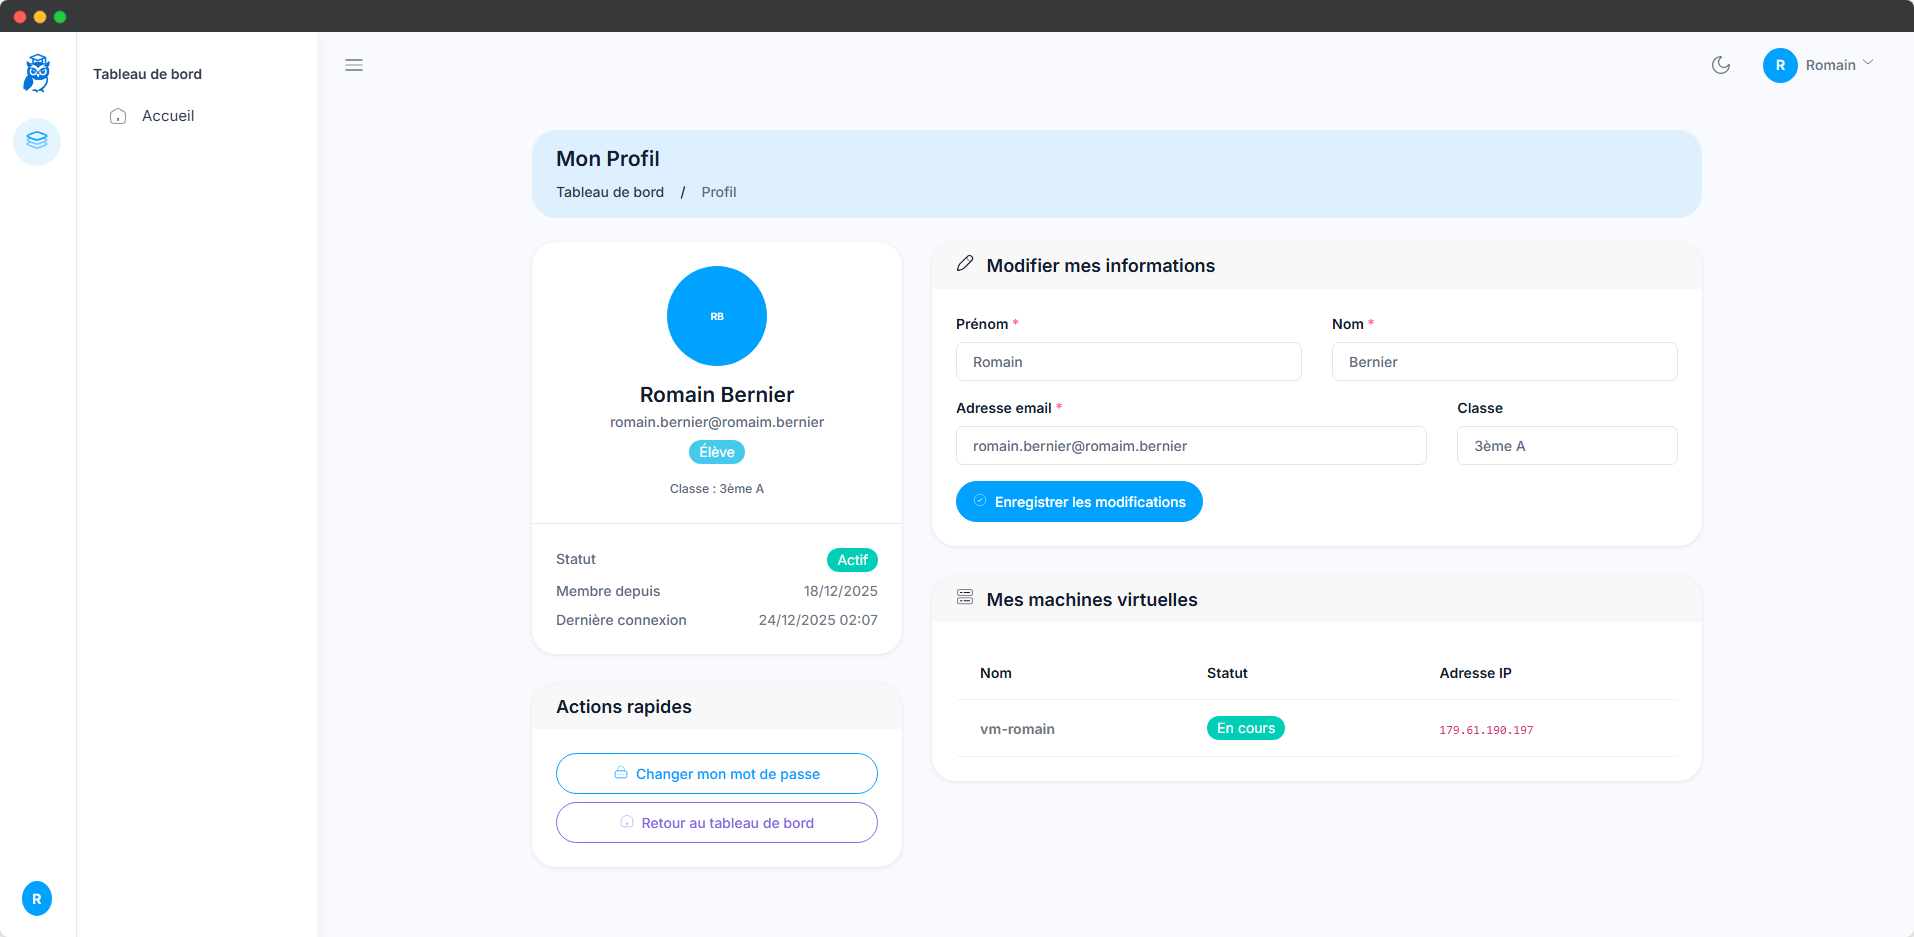Go to Accueil in the sidebar
1914x937 pixels.
[x=168, y=116]
